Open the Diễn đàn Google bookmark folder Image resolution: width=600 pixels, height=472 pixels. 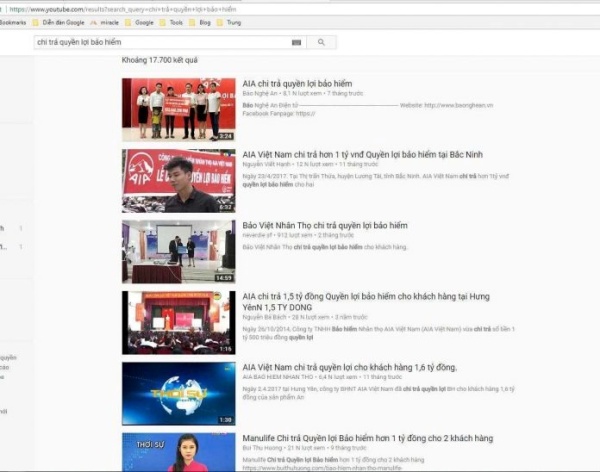[x=59, y=23]
